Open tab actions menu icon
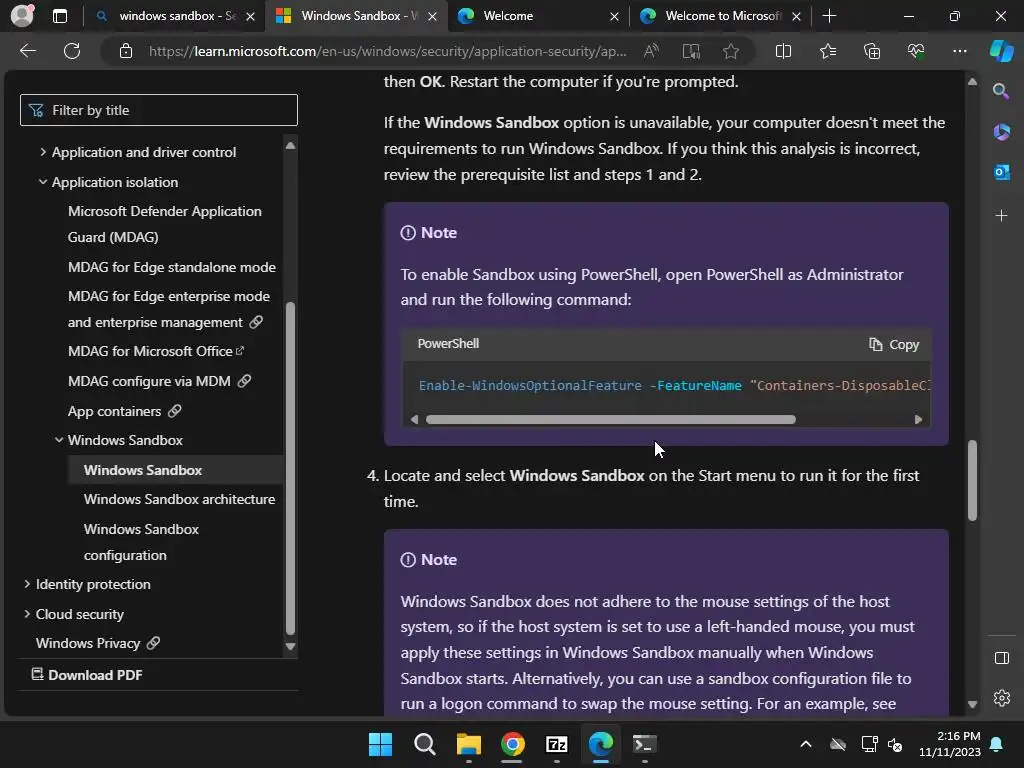1024x768 pixels. 59,16
